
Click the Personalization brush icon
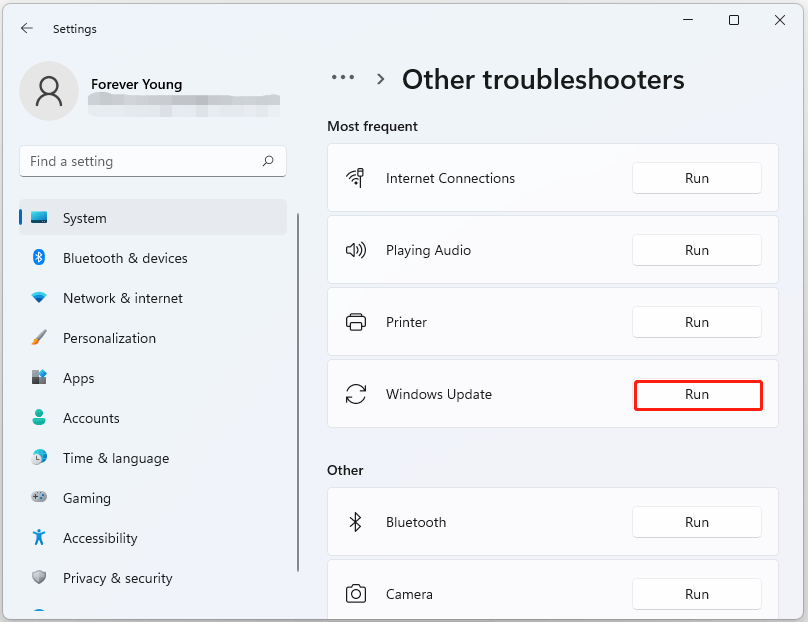[38, 338]
